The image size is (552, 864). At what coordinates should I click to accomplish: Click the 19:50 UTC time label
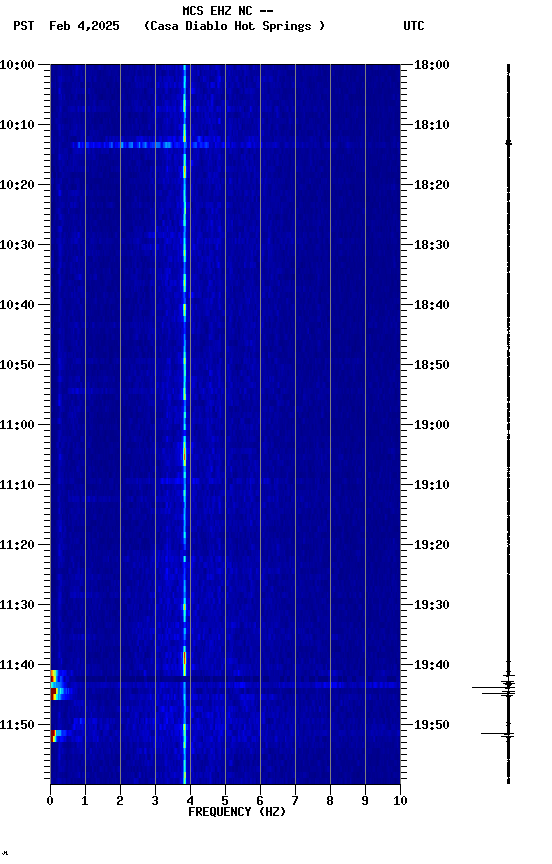432,726
